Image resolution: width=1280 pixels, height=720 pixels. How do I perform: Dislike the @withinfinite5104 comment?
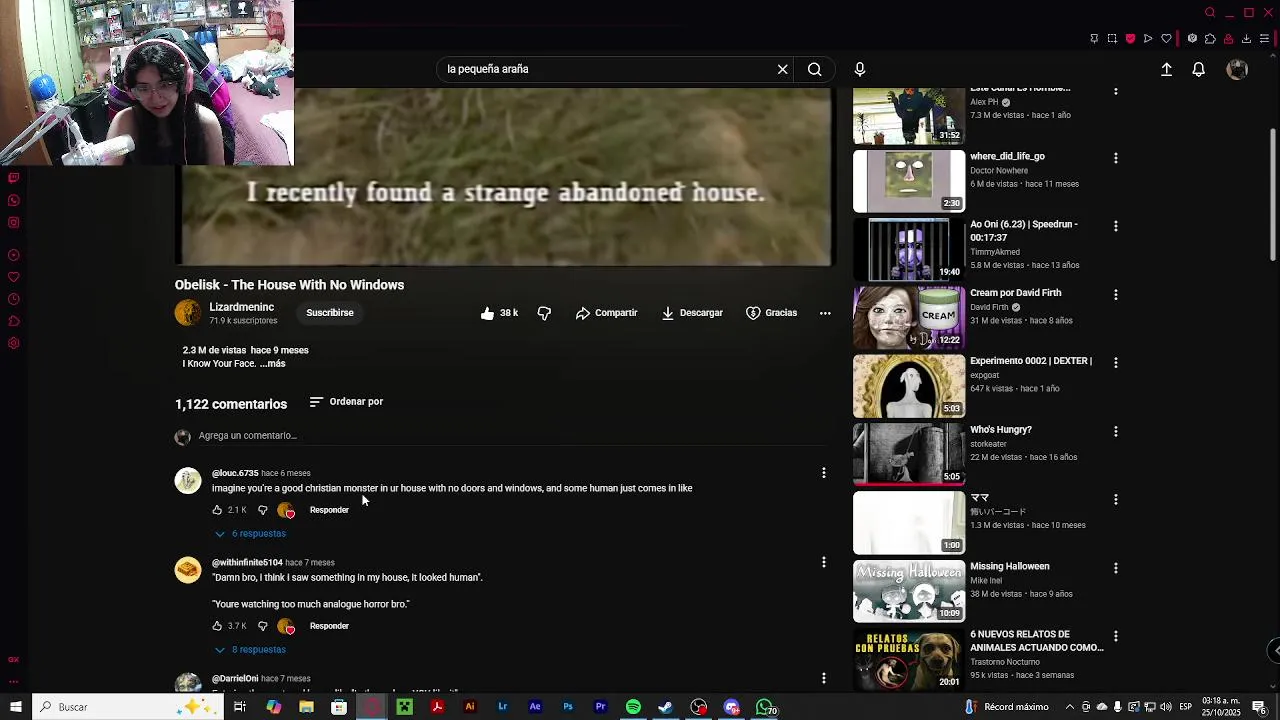[x=262, y=626]
